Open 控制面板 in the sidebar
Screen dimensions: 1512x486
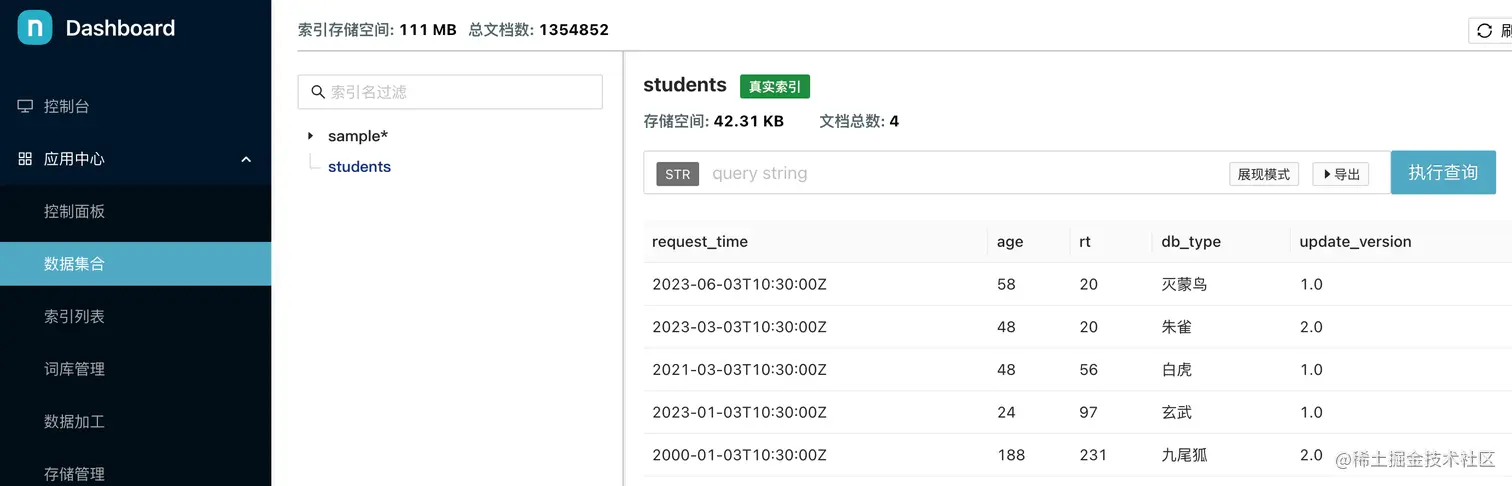pos(75,211)
